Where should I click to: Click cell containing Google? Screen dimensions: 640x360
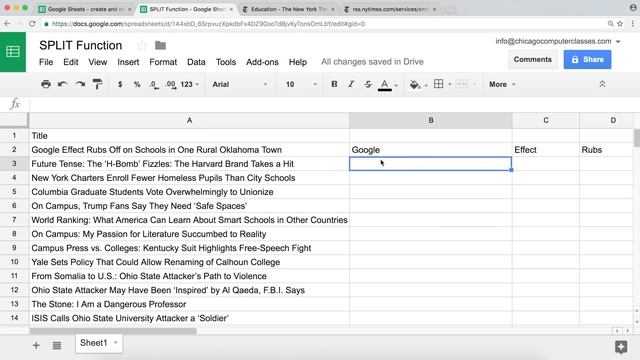click(x=431, y=150)
